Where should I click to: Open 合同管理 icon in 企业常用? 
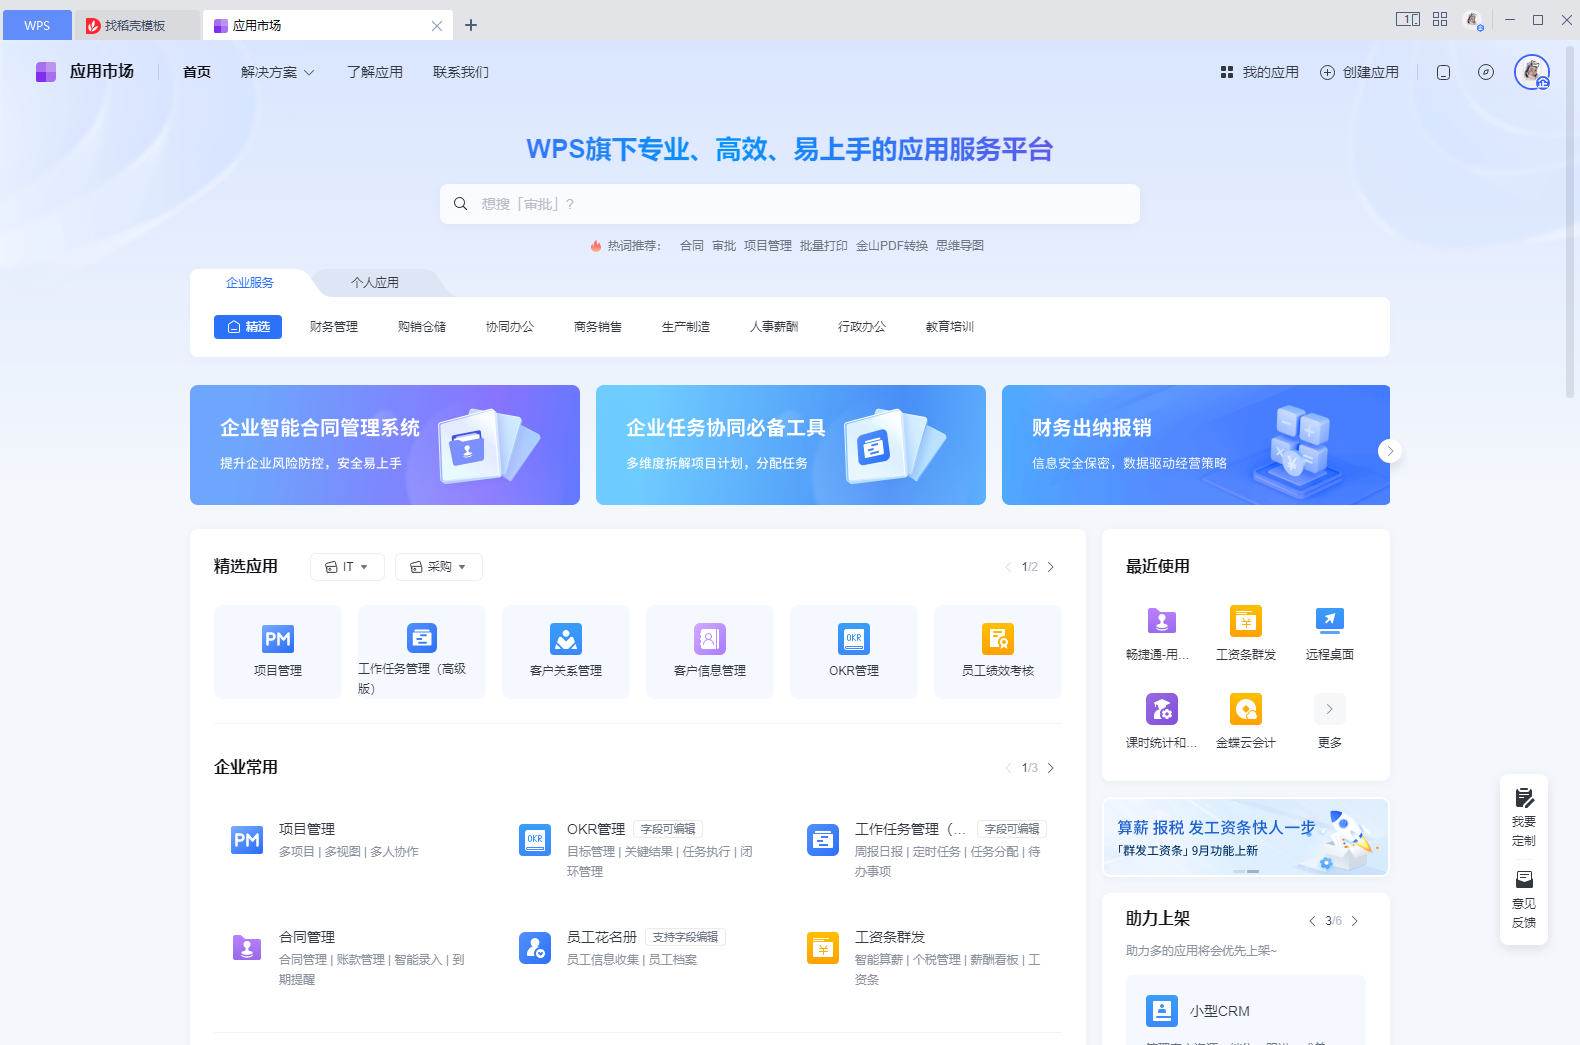247,947
